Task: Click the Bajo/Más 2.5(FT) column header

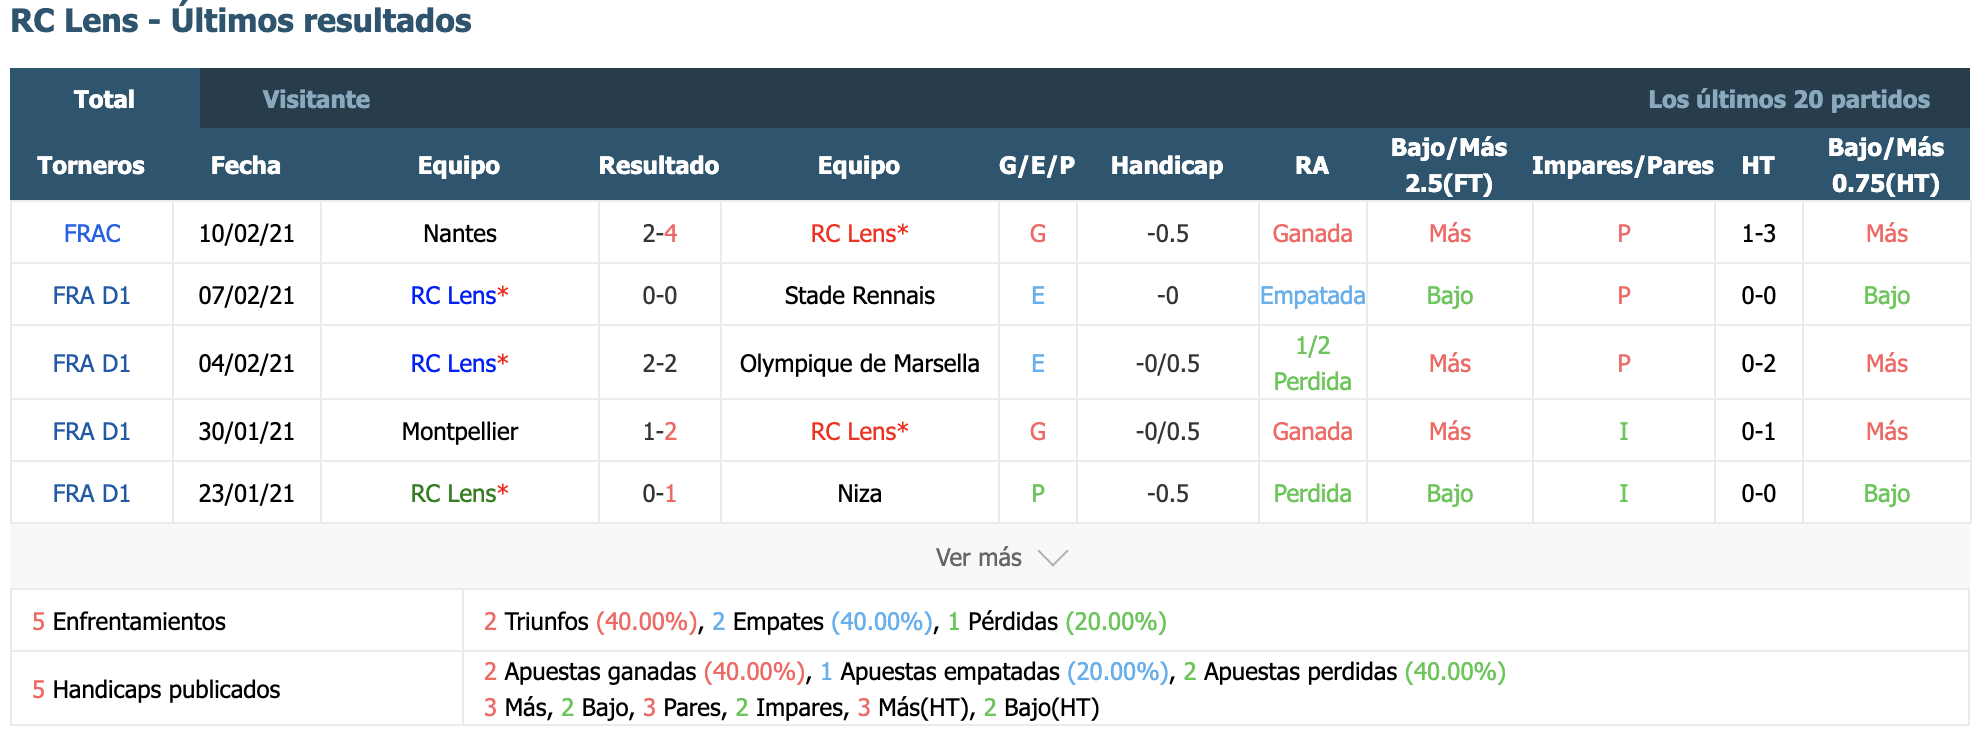Action: [x=1449, y=165]
